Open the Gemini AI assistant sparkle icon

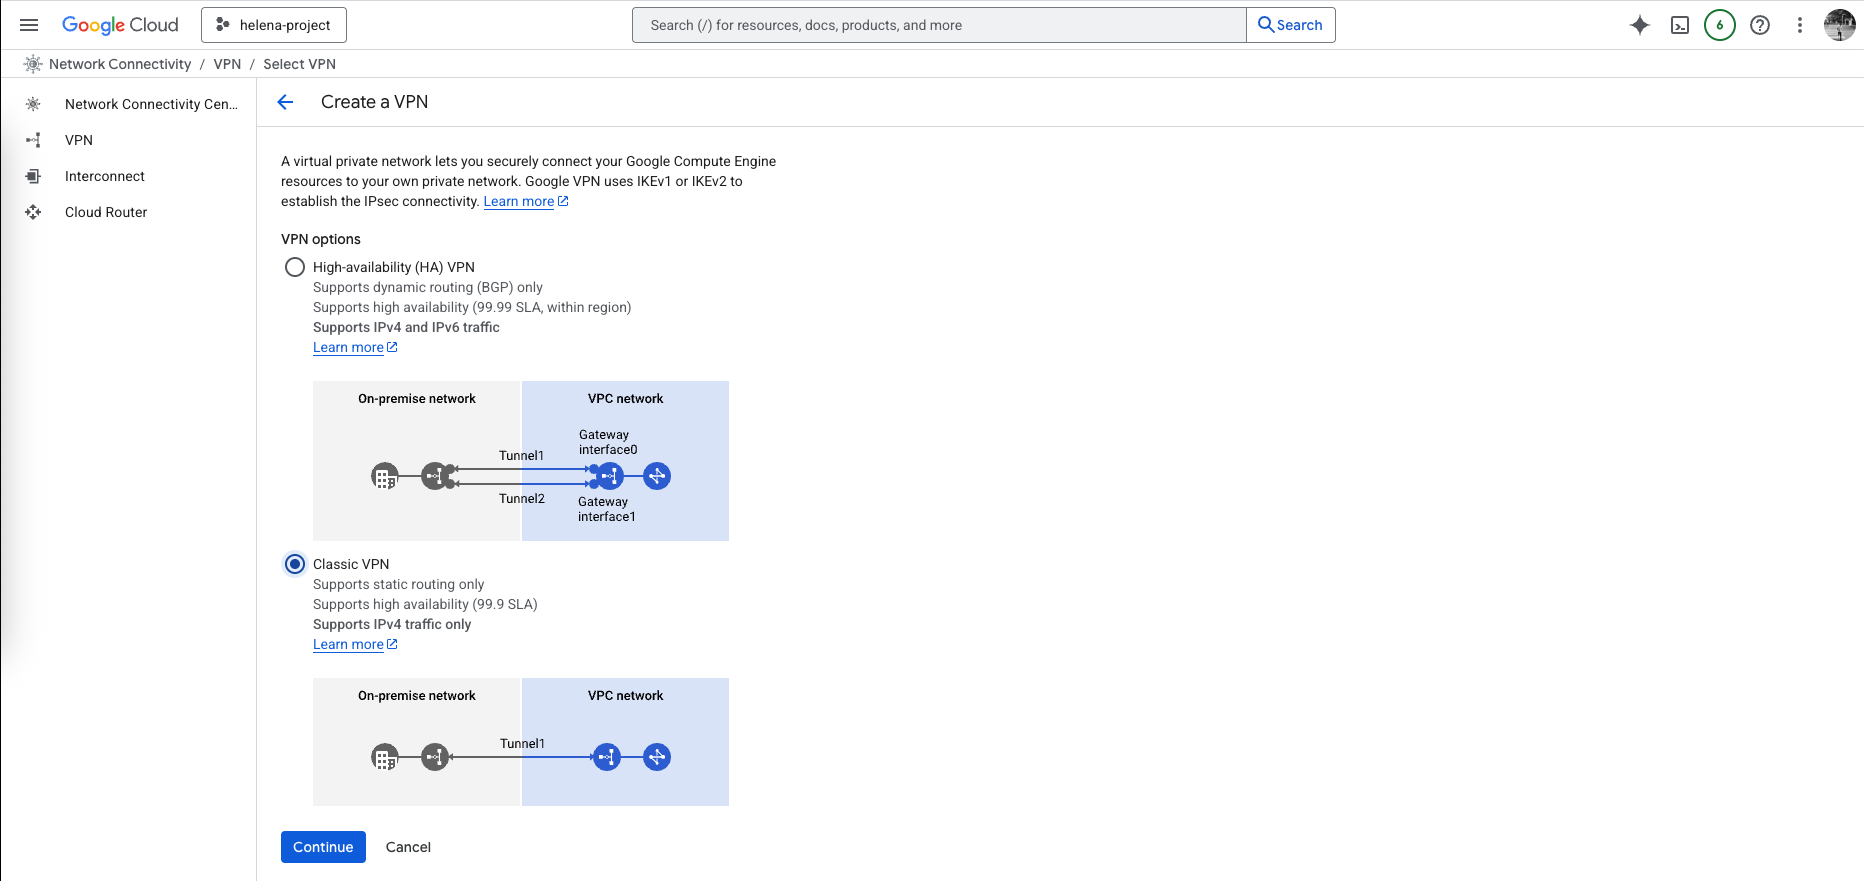point(1640,25)
